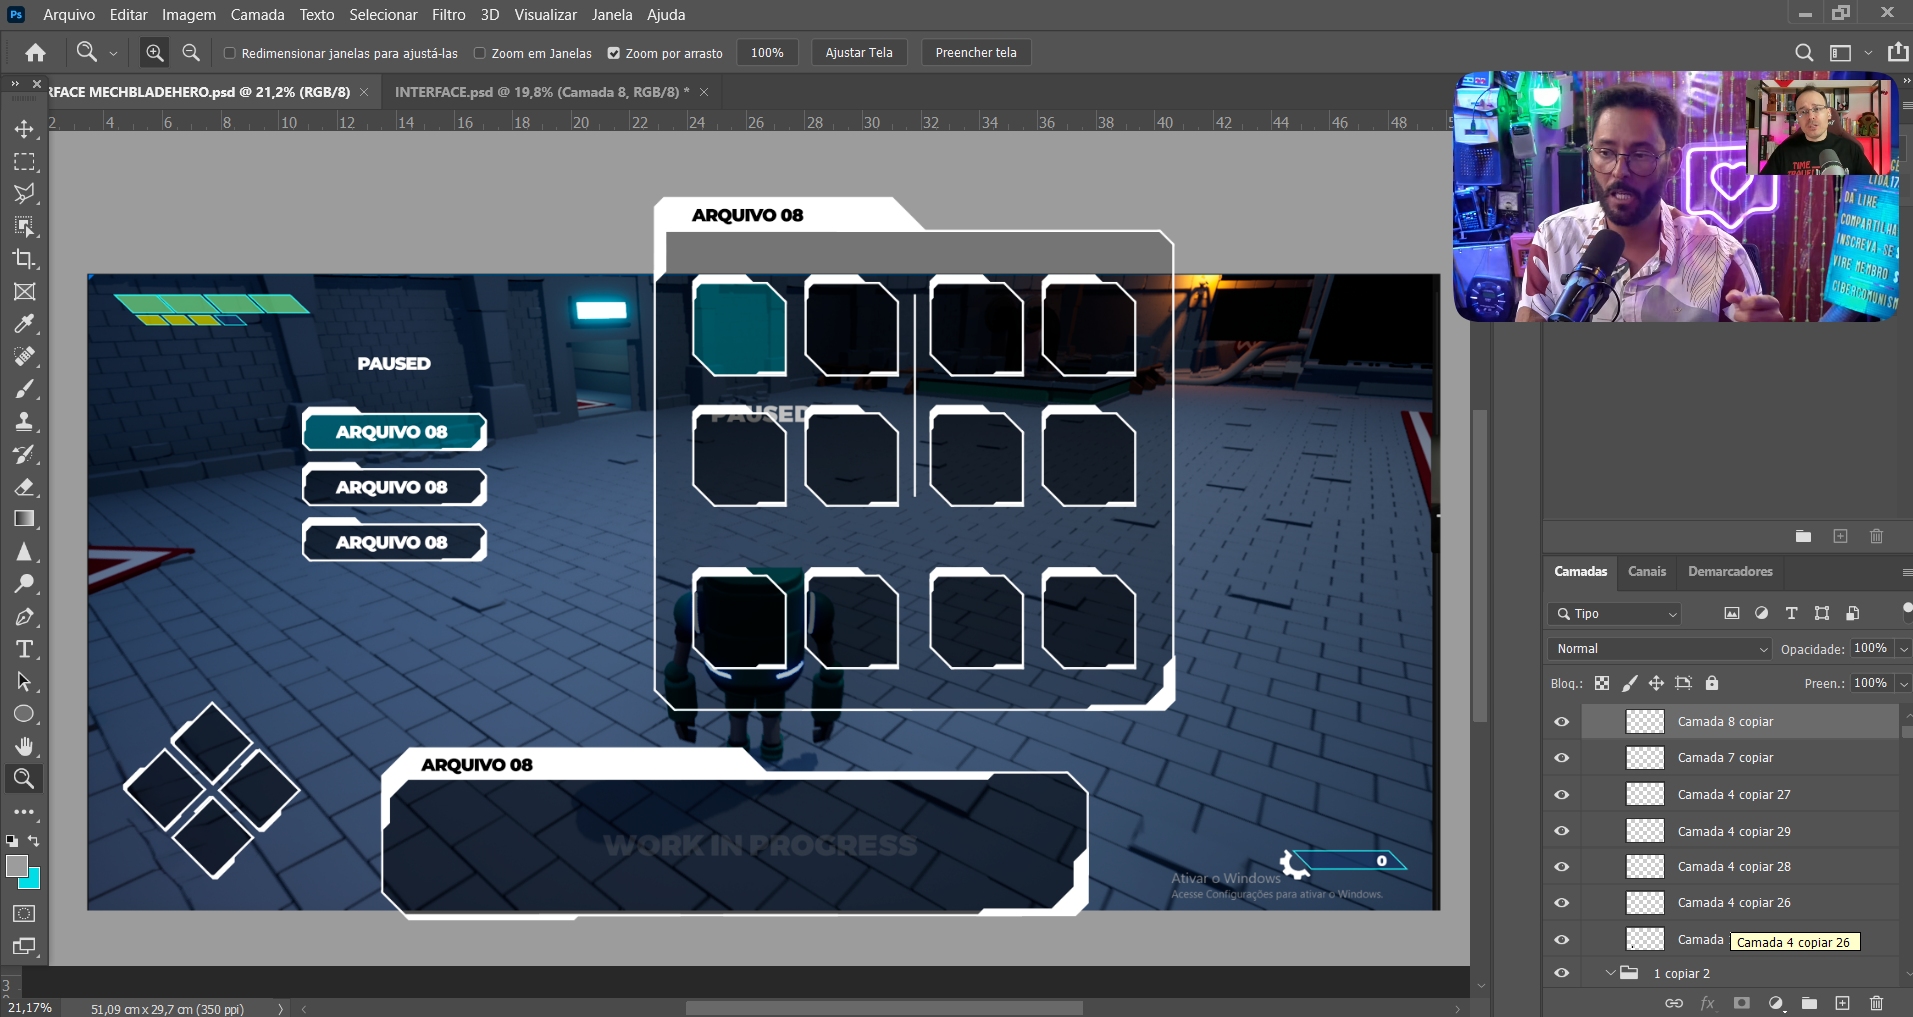Activate the Horizontal Type tool
Screen dimensions: 1913x1017
[x=24, y=649]
